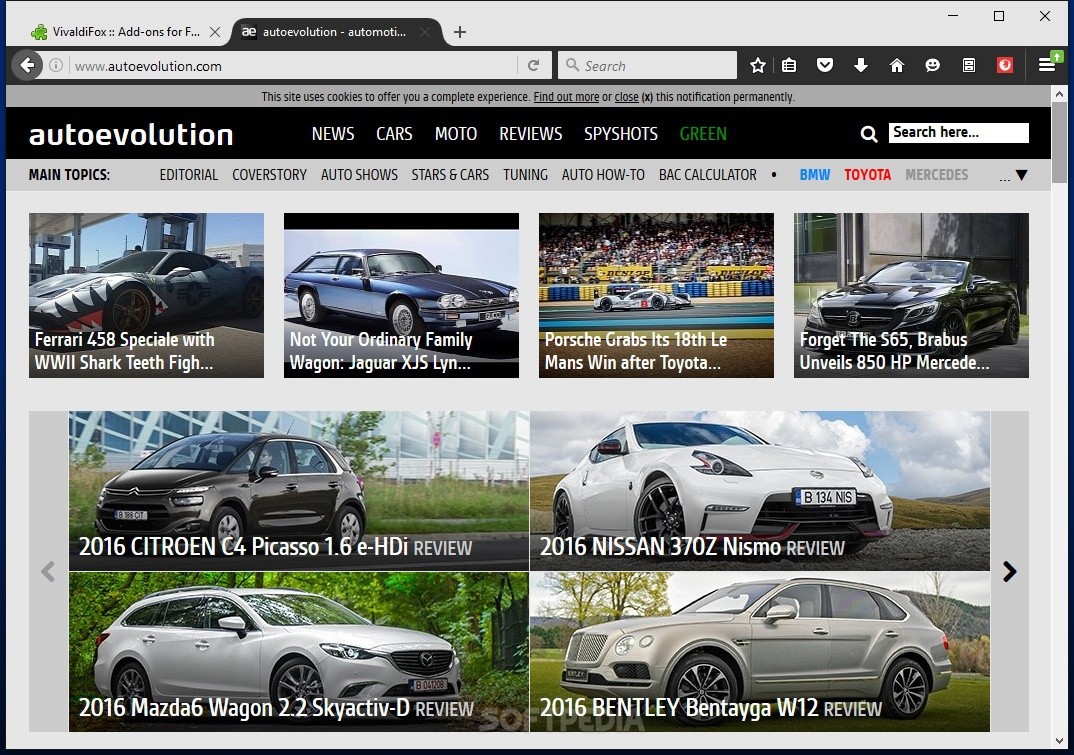Open the Mazda6 Wagon Skyactiv-D review
1074x755 pixels.
pyautogui.click(x=299, y=652)
